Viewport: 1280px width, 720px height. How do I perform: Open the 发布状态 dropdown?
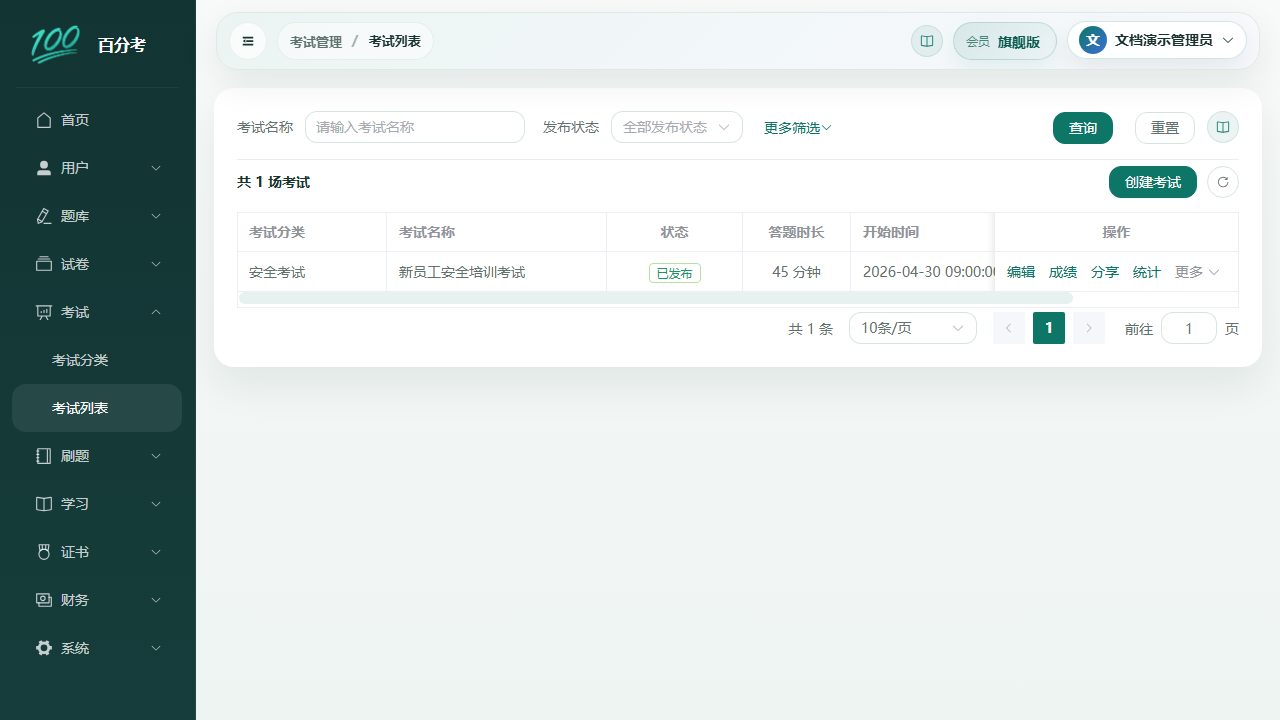point(677,127)
